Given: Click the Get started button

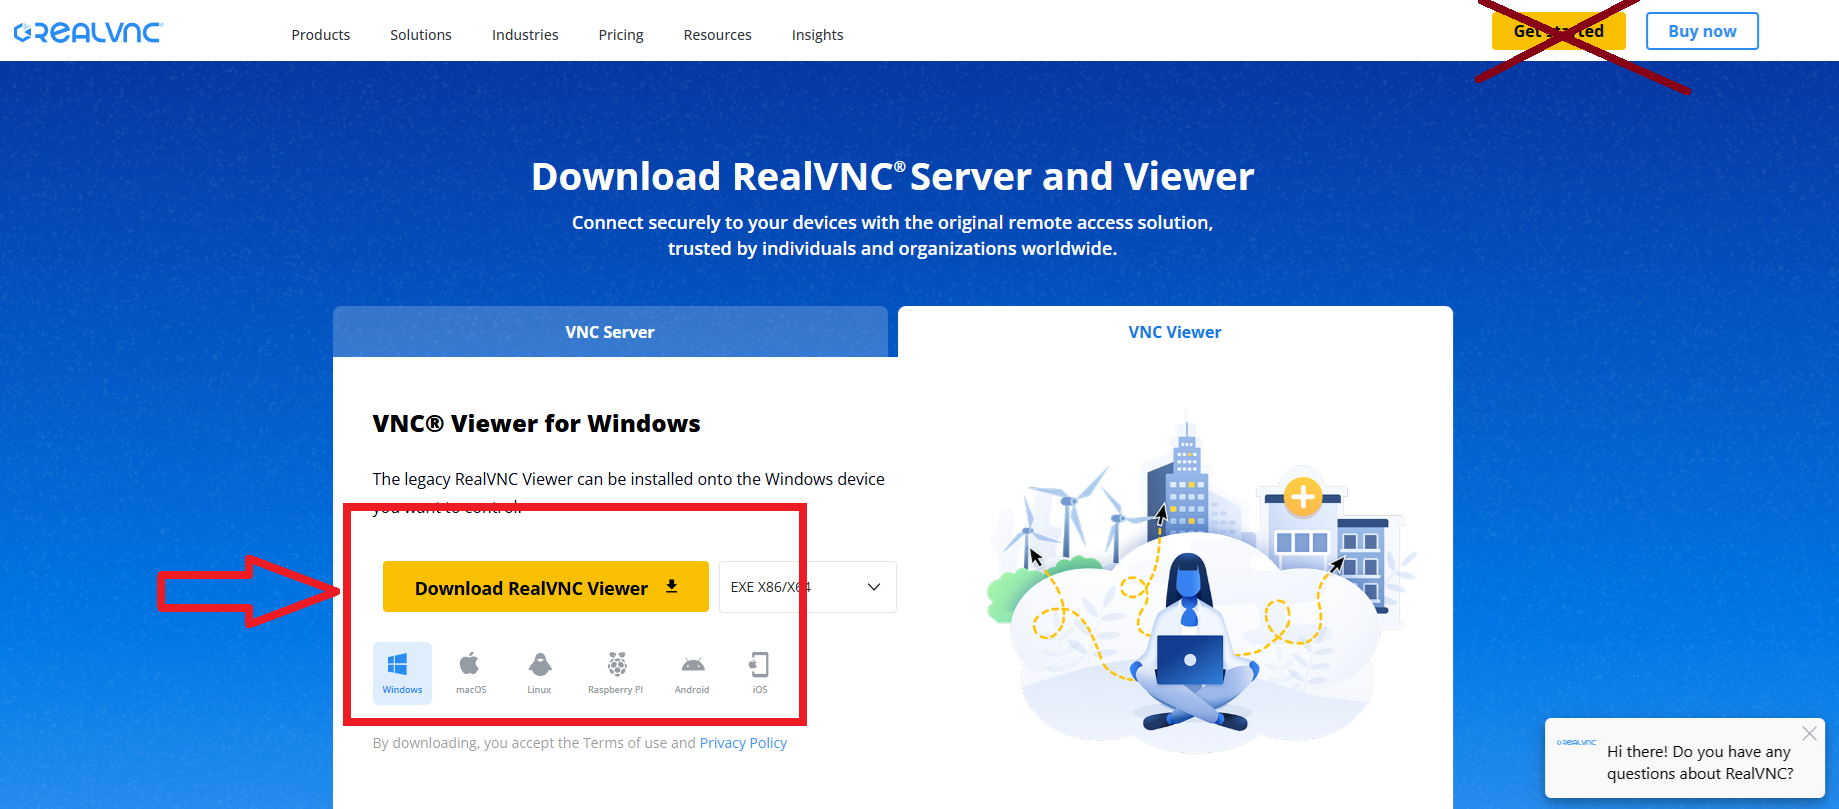Looking at the screenshot, I should 1559,31.
